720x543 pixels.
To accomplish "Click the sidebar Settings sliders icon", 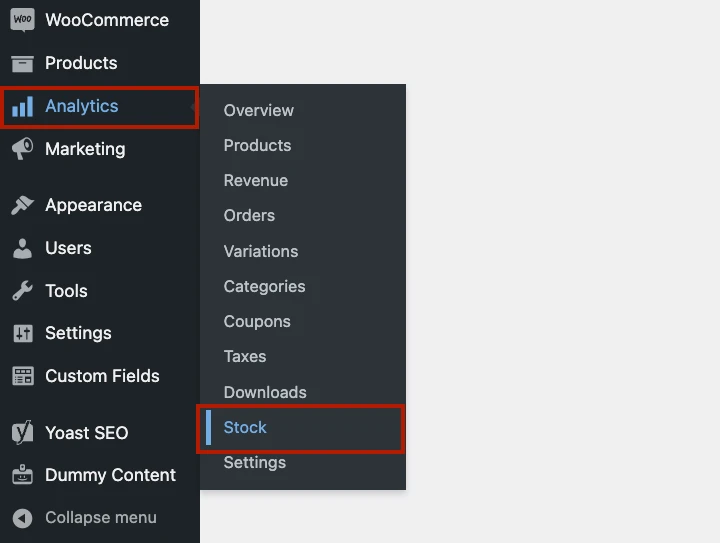I will tap(22, 333).
